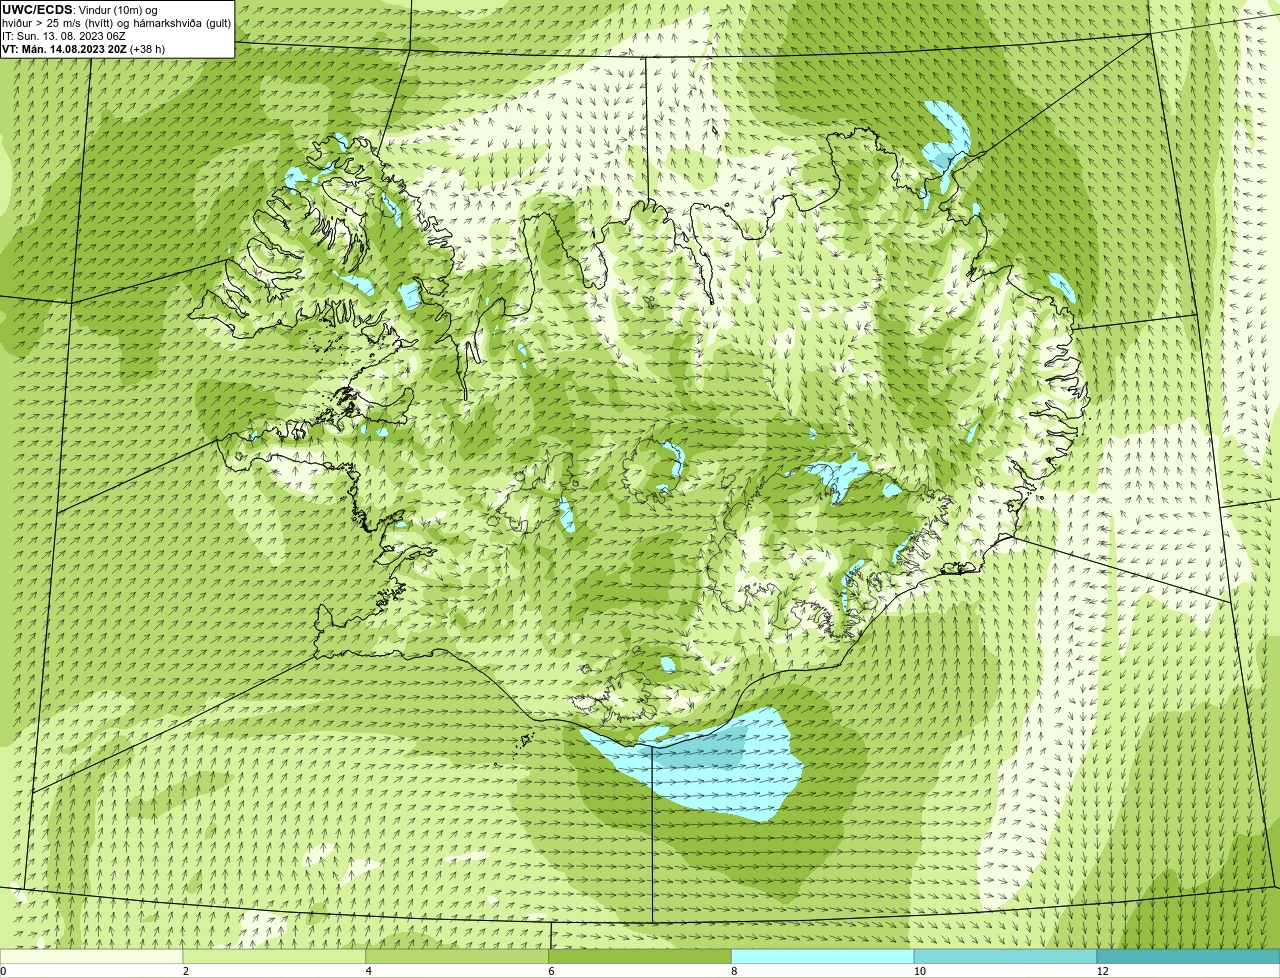This screenshot has height=978, width=1280.
Task: Click the legend scale label '12'
Action: 1101,971
